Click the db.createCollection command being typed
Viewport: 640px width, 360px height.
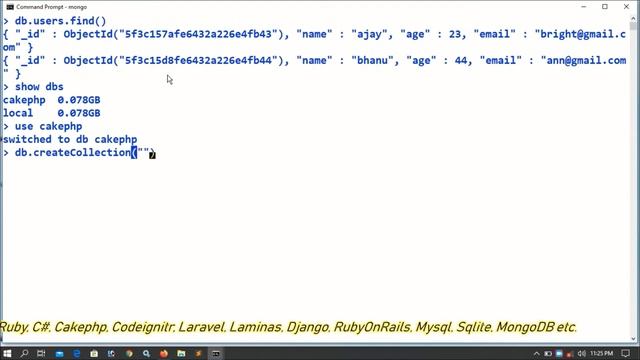coord(85,153)
